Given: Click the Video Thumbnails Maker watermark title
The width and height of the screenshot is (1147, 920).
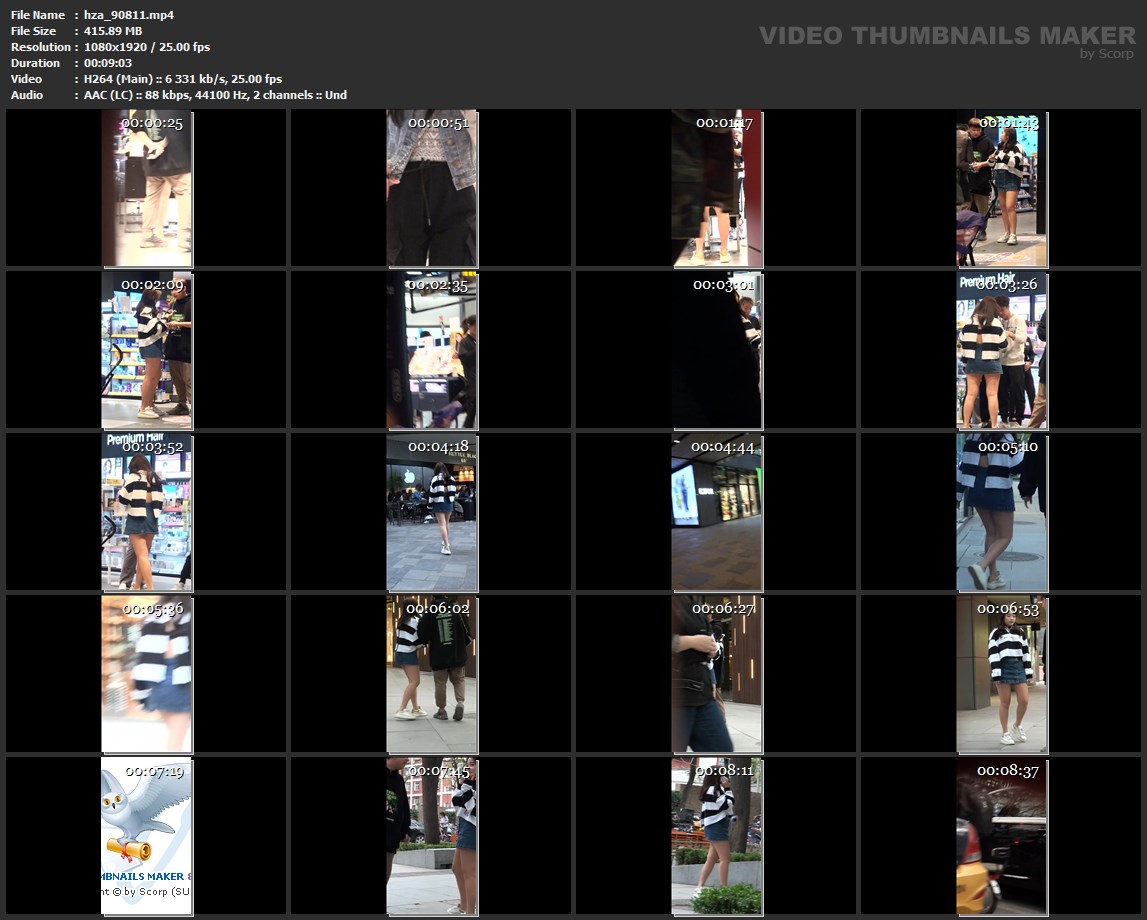Looking at the screenshot, I should [946, 36].
